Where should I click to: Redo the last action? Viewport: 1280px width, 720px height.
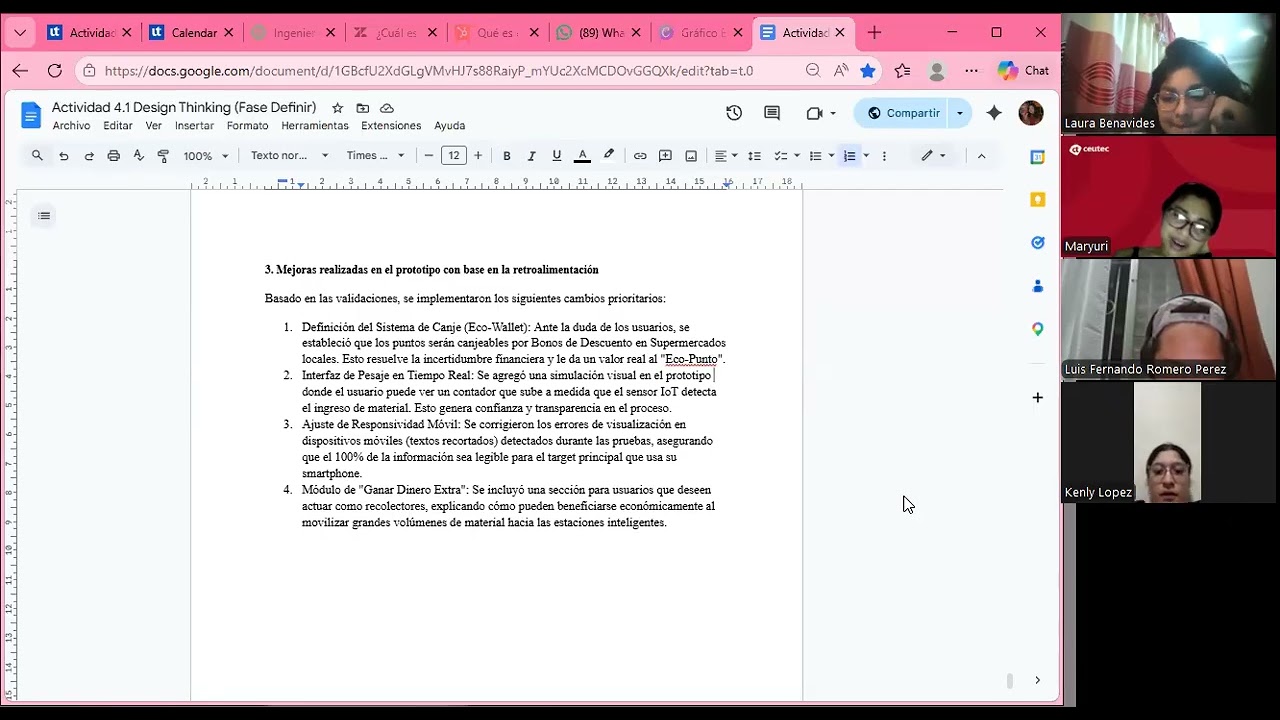pos(89,156)
